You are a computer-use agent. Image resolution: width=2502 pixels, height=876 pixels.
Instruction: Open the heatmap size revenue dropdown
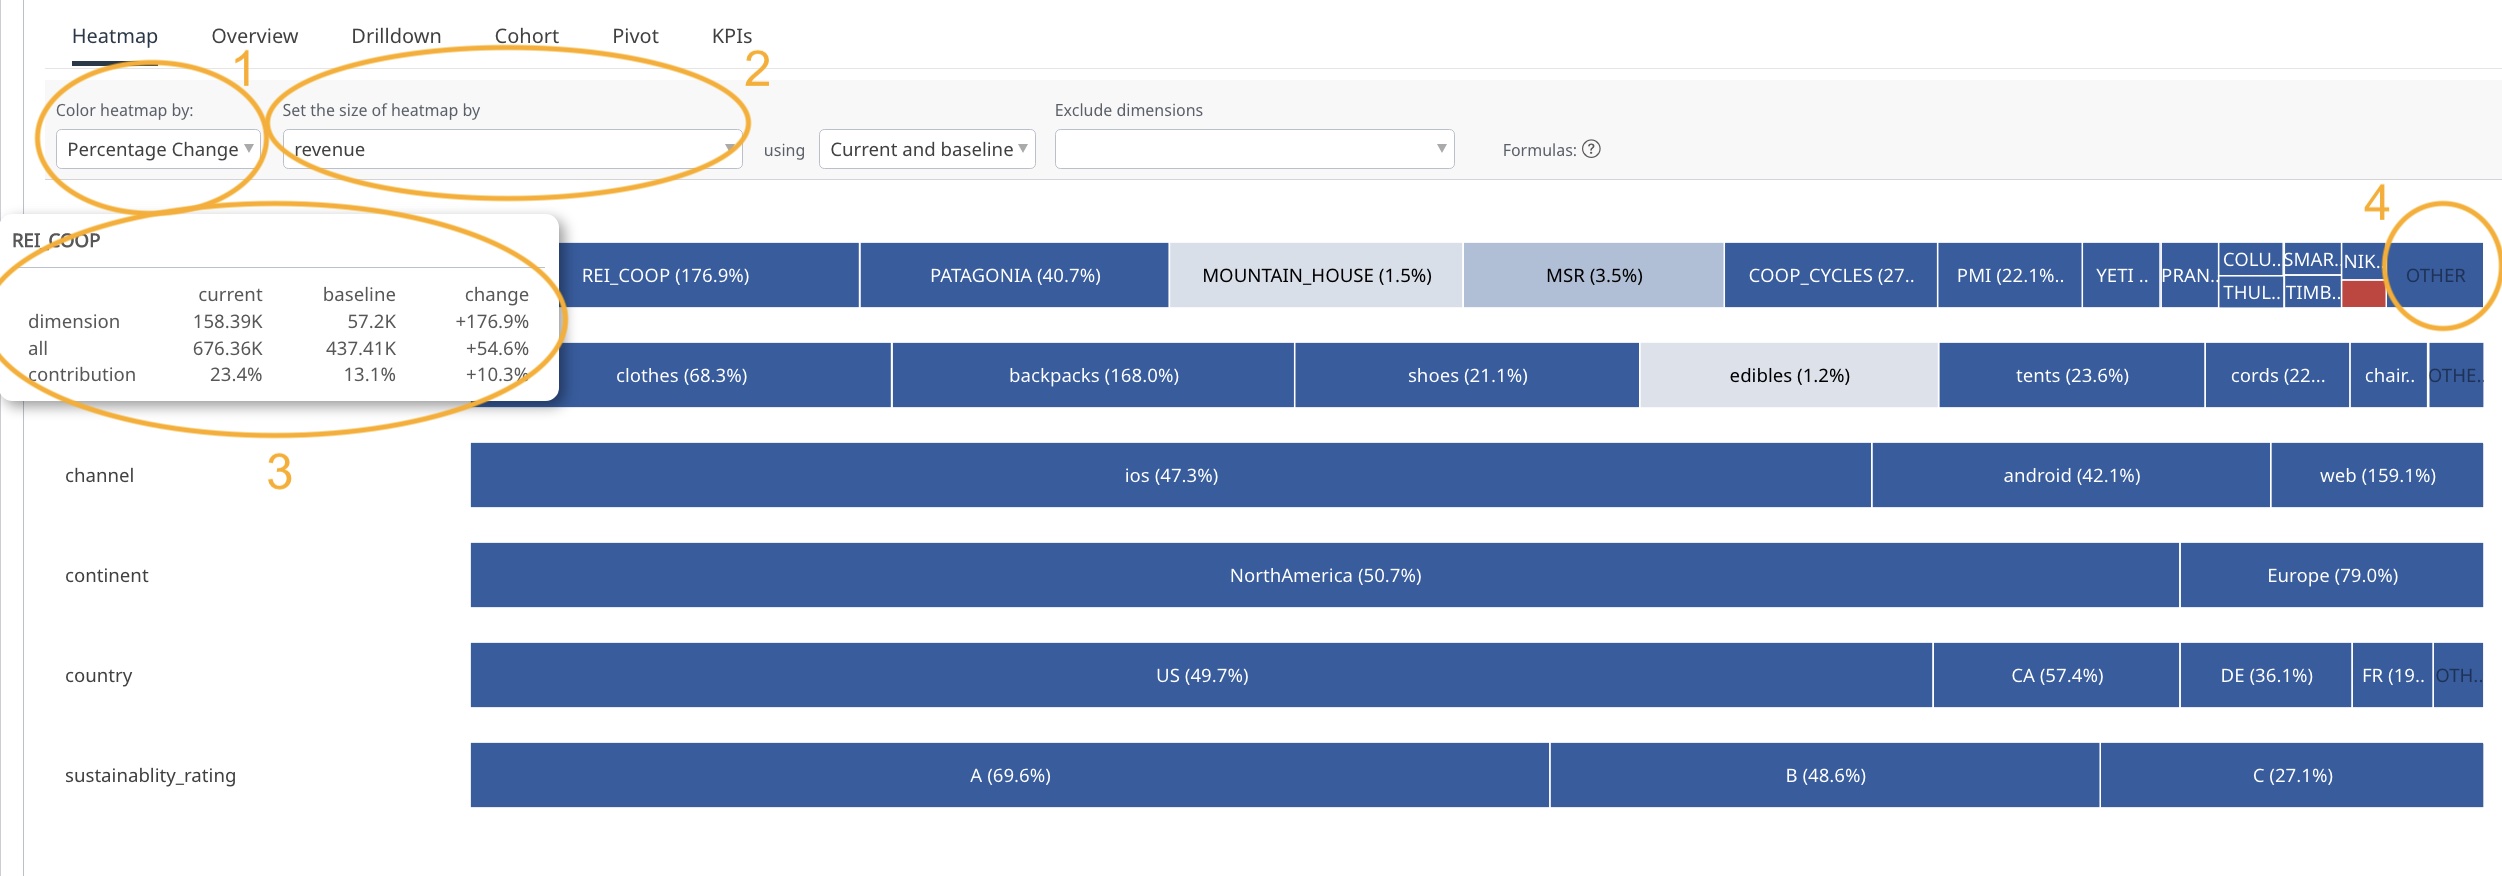tap(511, 149)
